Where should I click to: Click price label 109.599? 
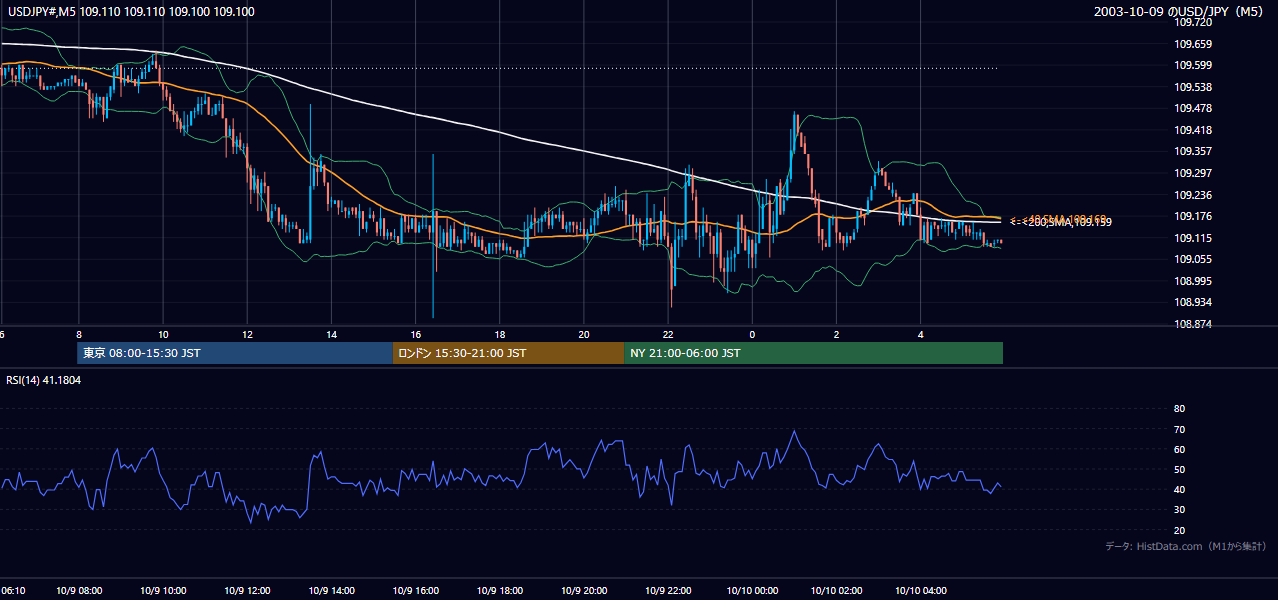point(1193,65)
